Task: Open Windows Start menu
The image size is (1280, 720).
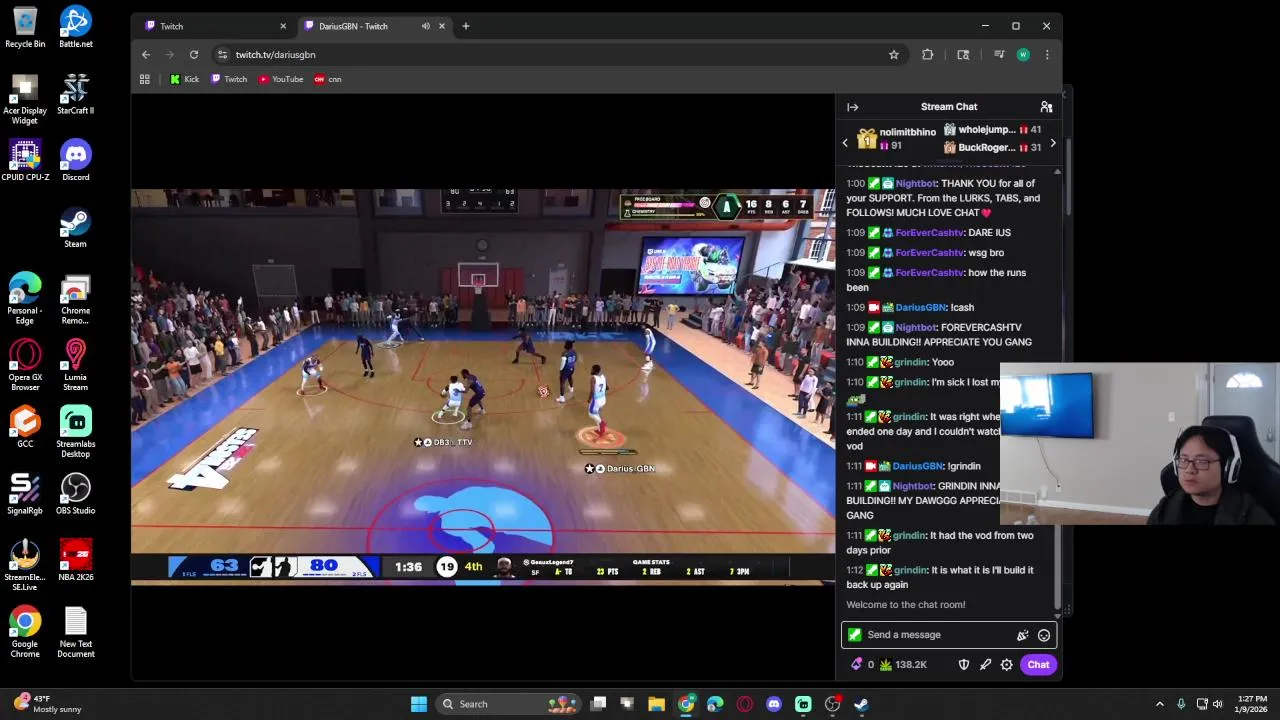Action: click(419, 704)
